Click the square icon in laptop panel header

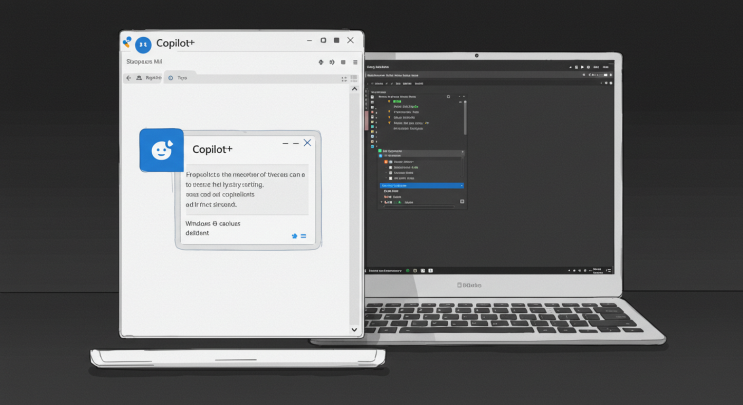click(448, 97)
